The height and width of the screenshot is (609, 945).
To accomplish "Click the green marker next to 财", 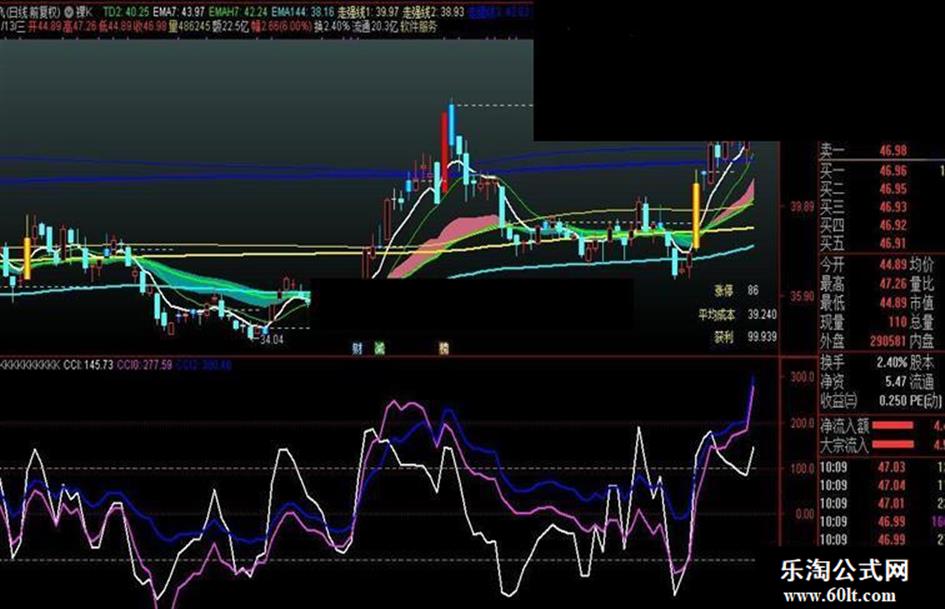I will 379,348.
